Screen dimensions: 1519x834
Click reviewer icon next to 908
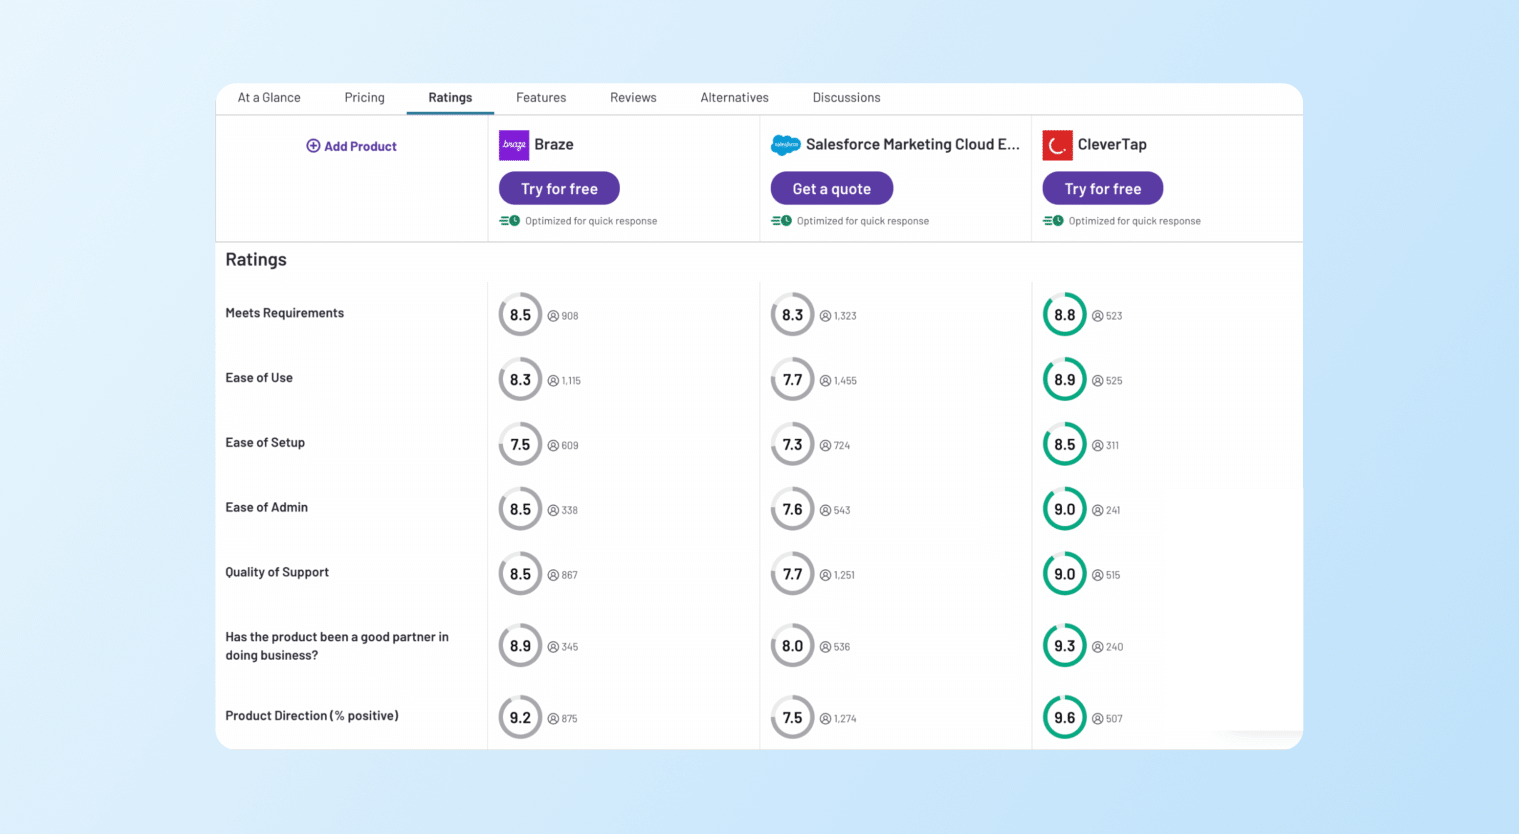[x=553, y=316]
